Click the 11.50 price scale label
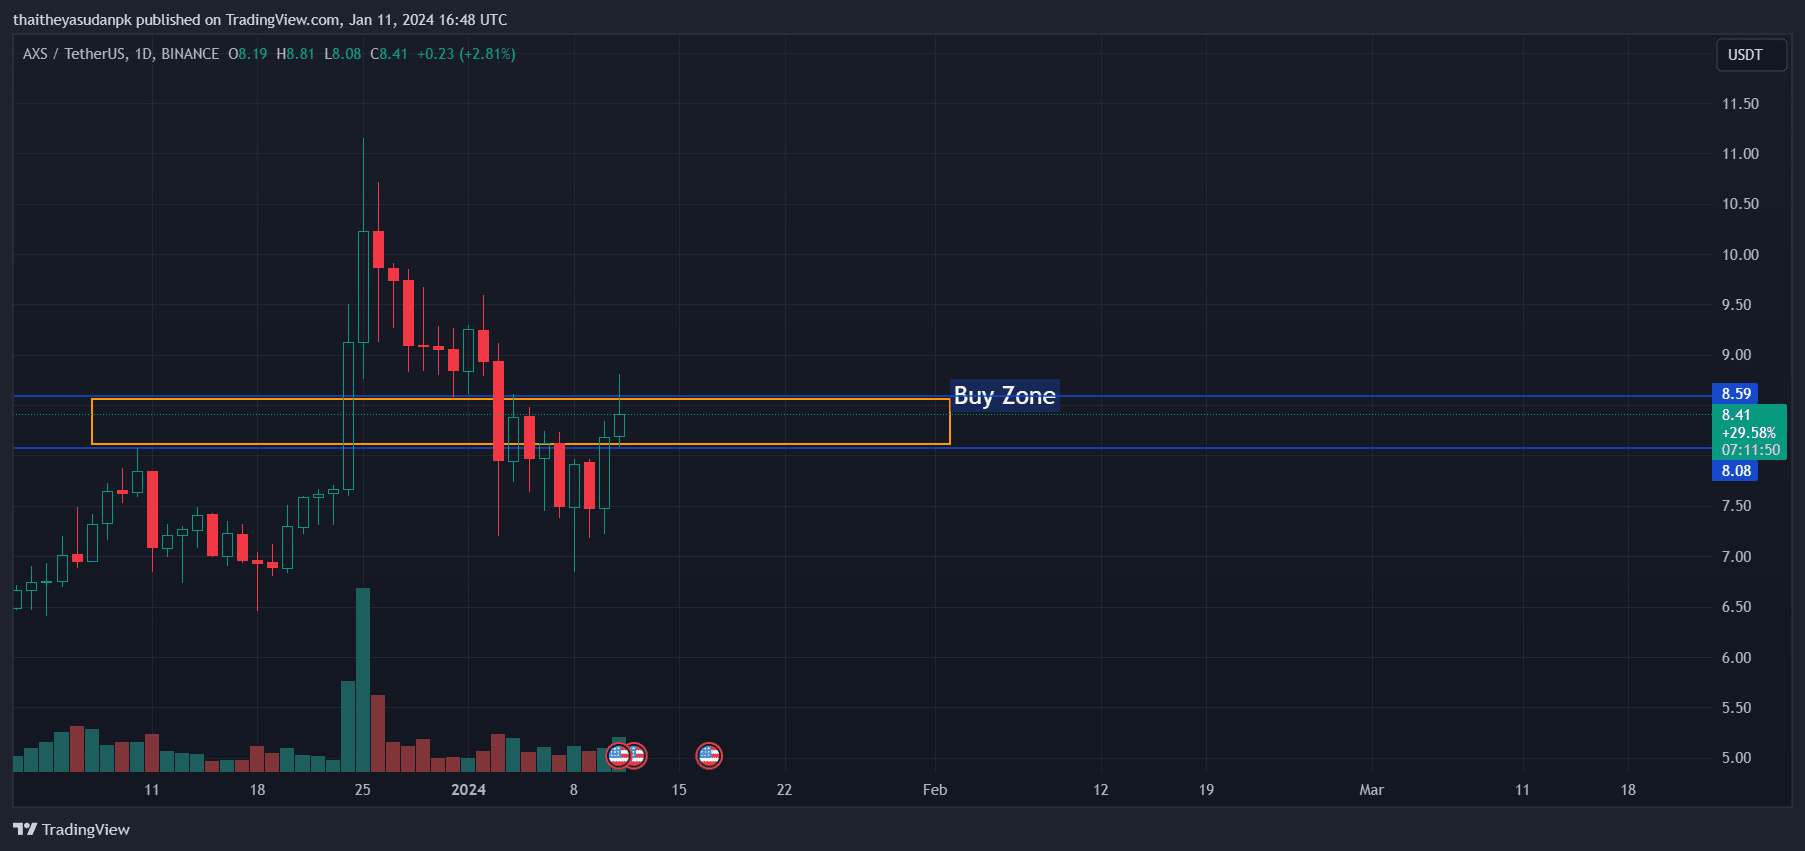This screenshot has width=1805, height=851. click(1740, 104)
